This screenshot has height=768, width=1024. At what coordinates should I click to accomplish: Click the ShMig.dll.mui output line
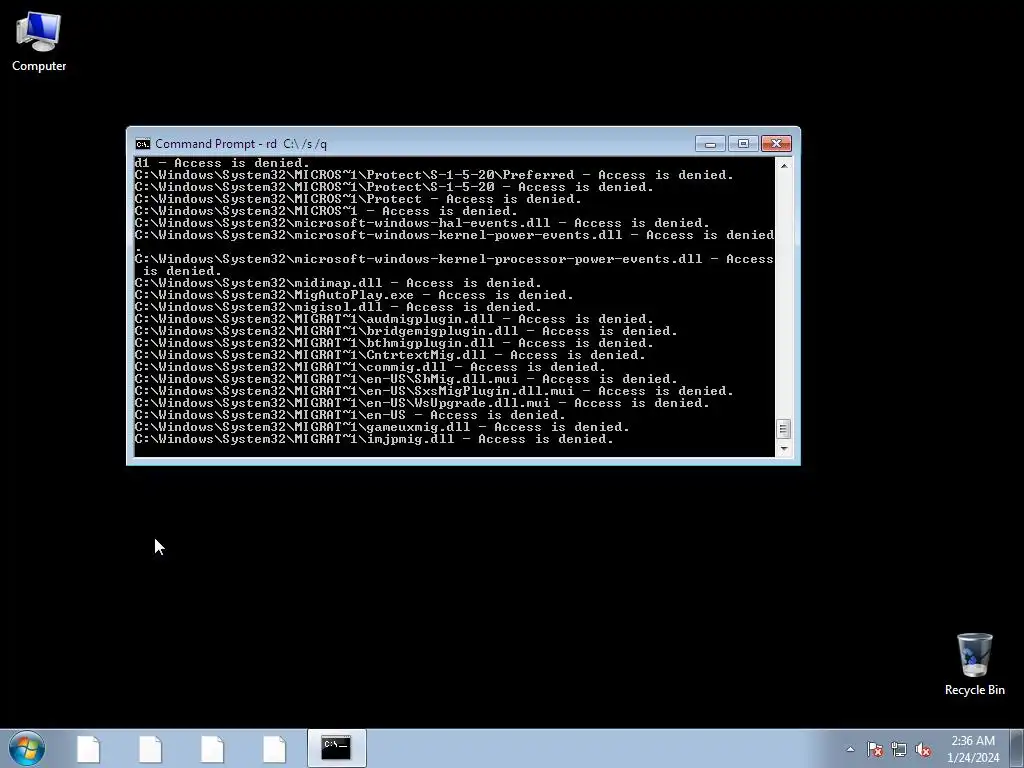(406, 379)
